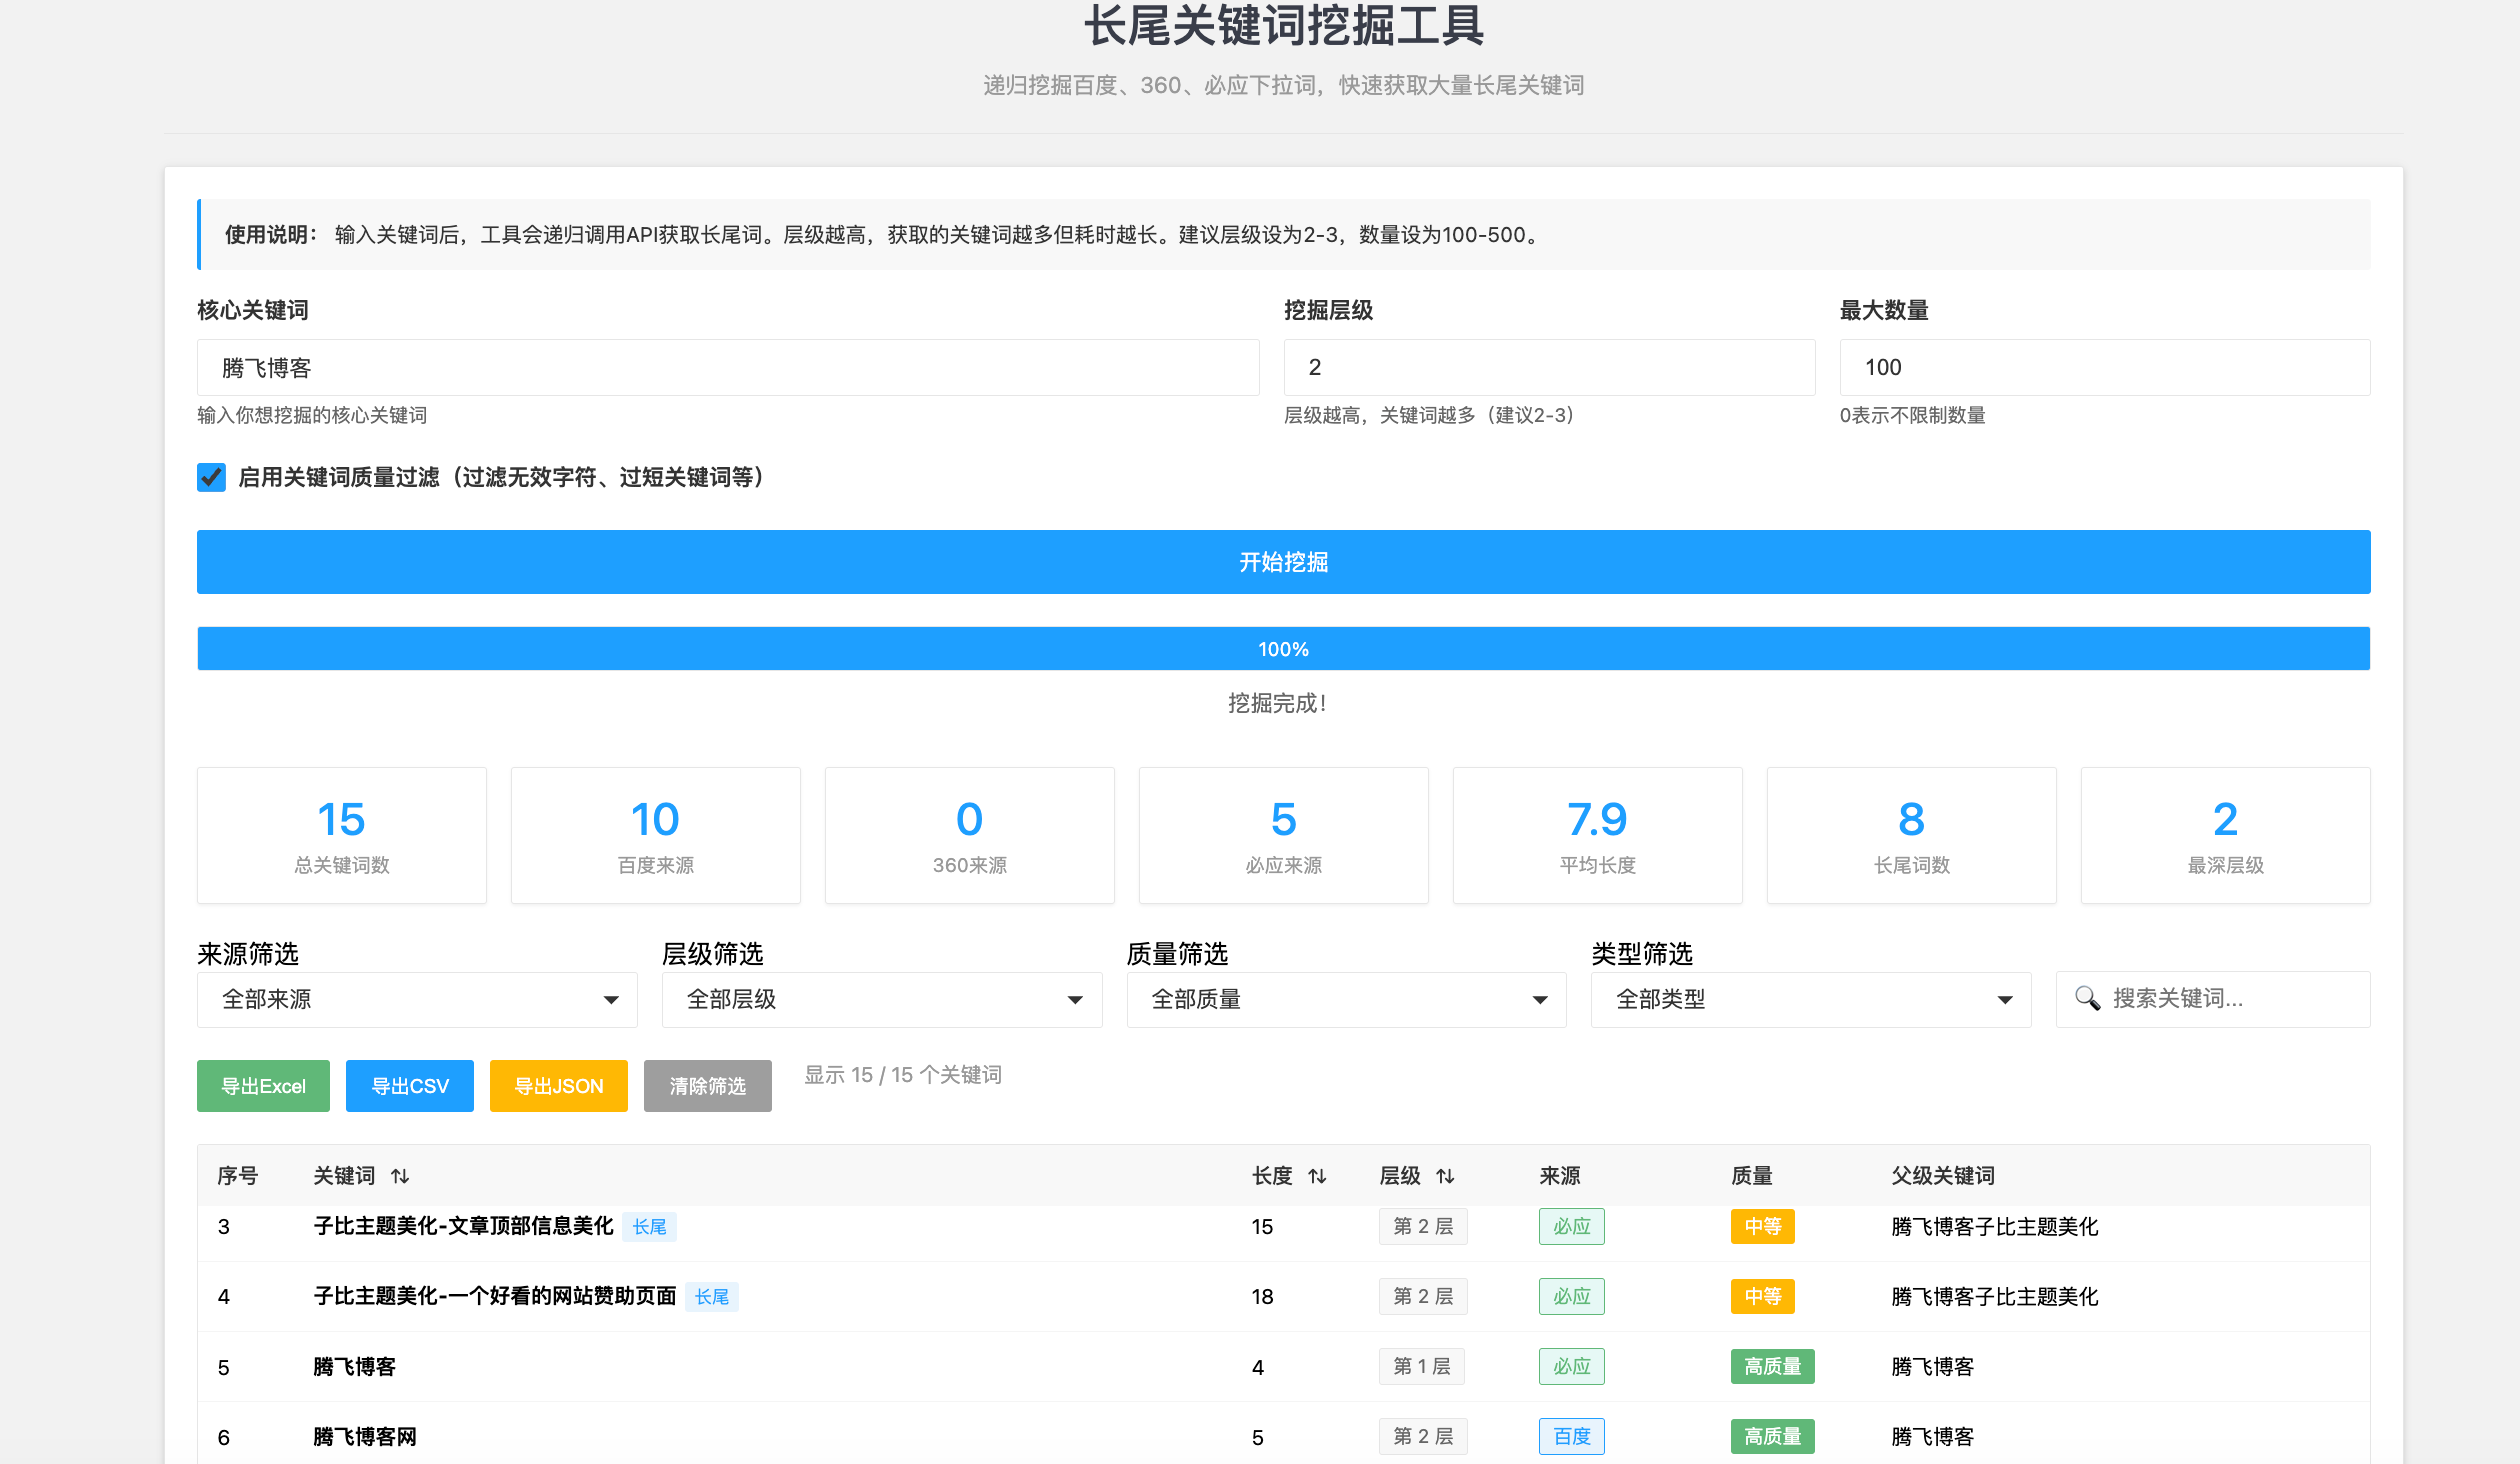Click keyword 腾飞博客网 in row 6

[x=365, y=1437]
